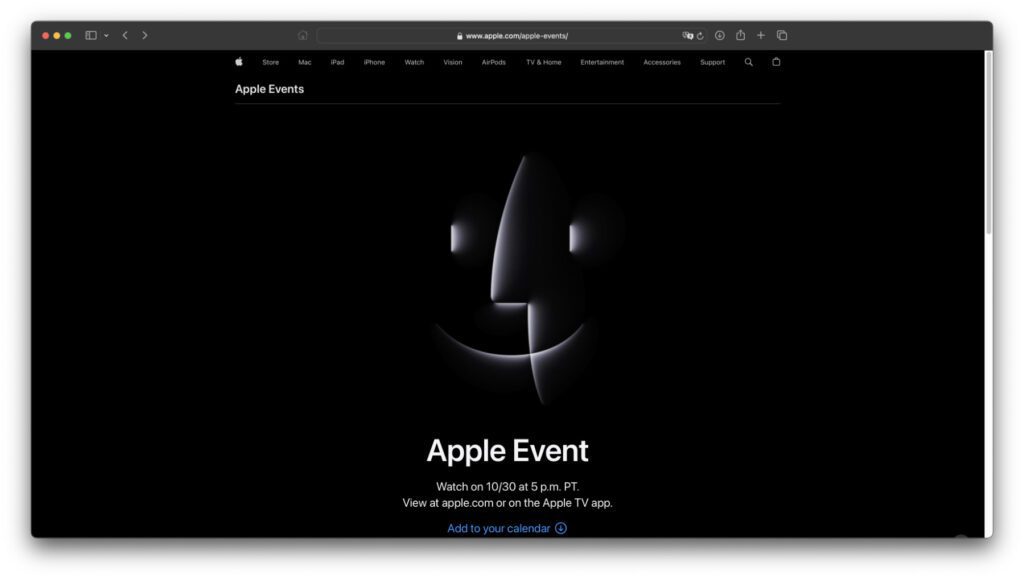Select the Vision menu item

pyautogui.click(x=452, y=62)
